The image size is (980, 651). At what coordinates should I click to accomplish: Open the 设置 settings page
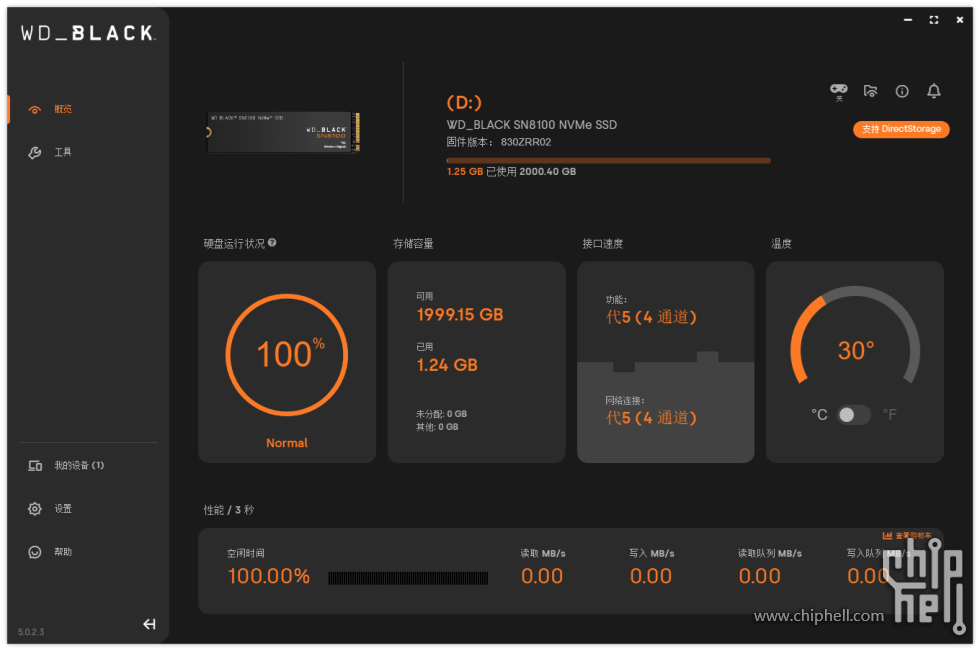[50, 509]
